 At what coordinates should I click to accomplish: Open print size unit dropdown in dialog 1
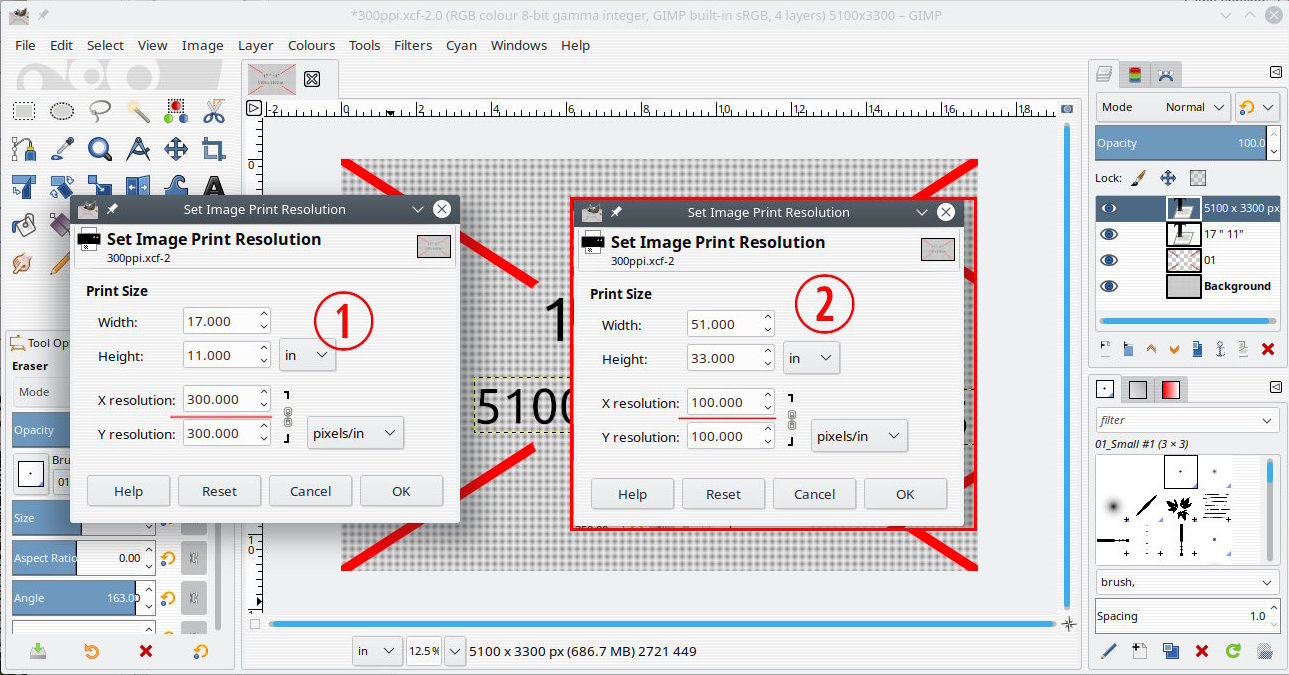[307, 355]
